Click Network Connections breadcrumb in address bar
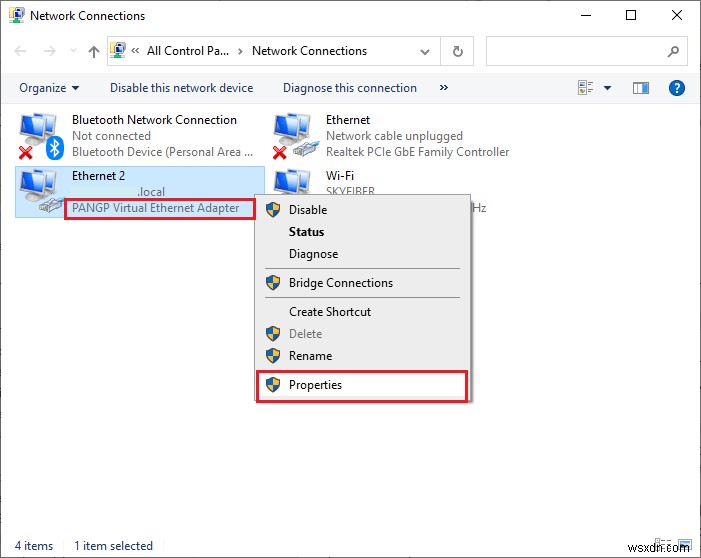The width and height of the screenshot is (701, 558). 309,51
